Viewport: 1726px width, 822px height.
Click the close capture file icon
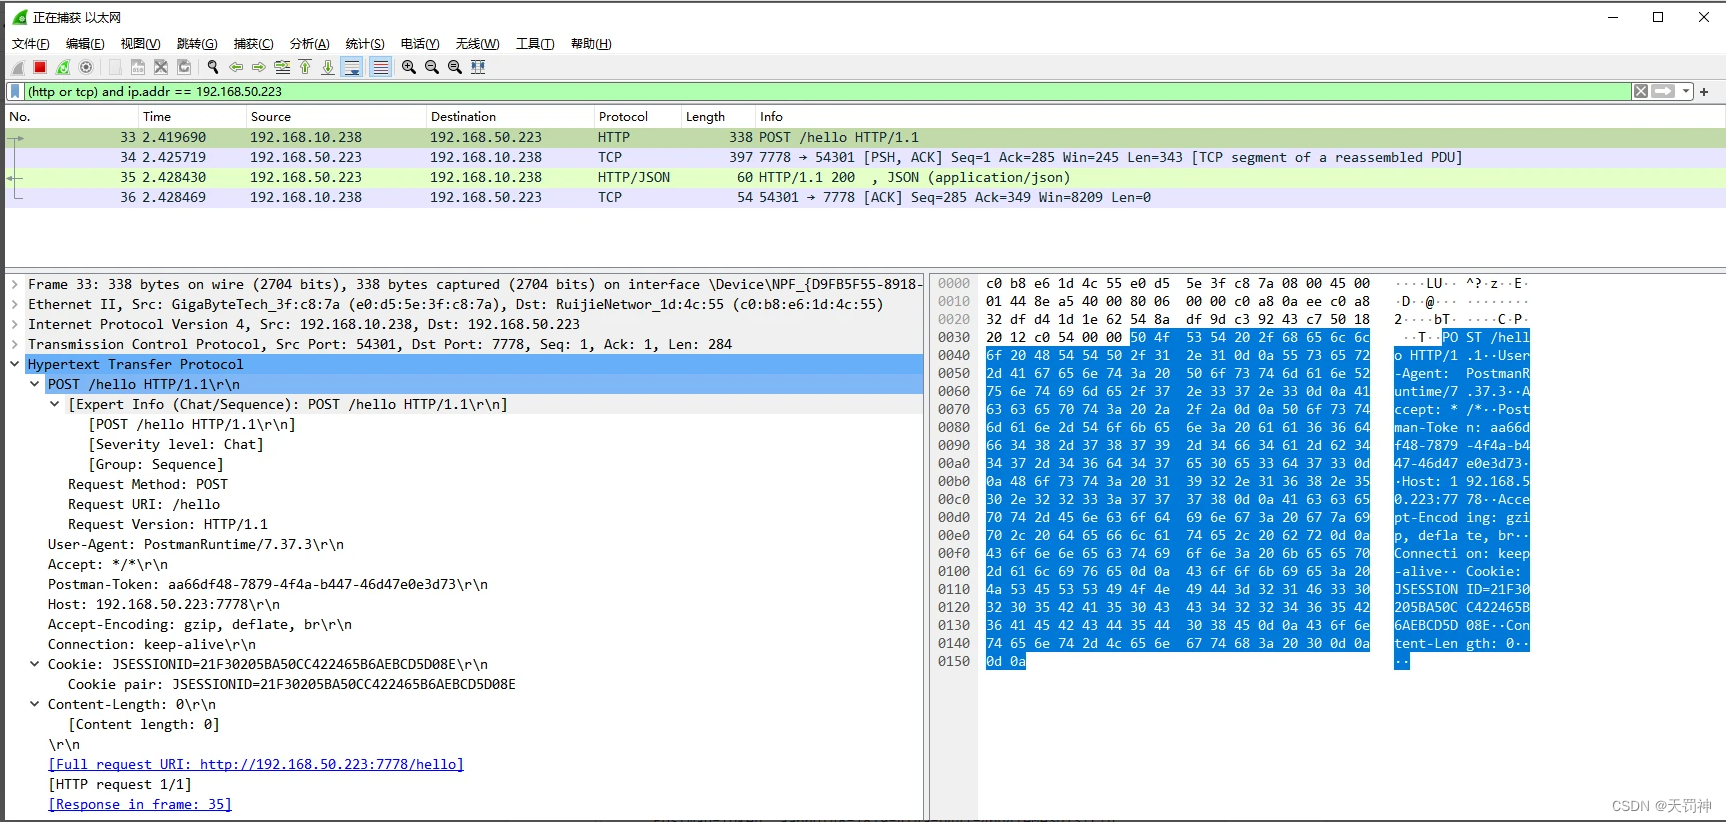161,67
